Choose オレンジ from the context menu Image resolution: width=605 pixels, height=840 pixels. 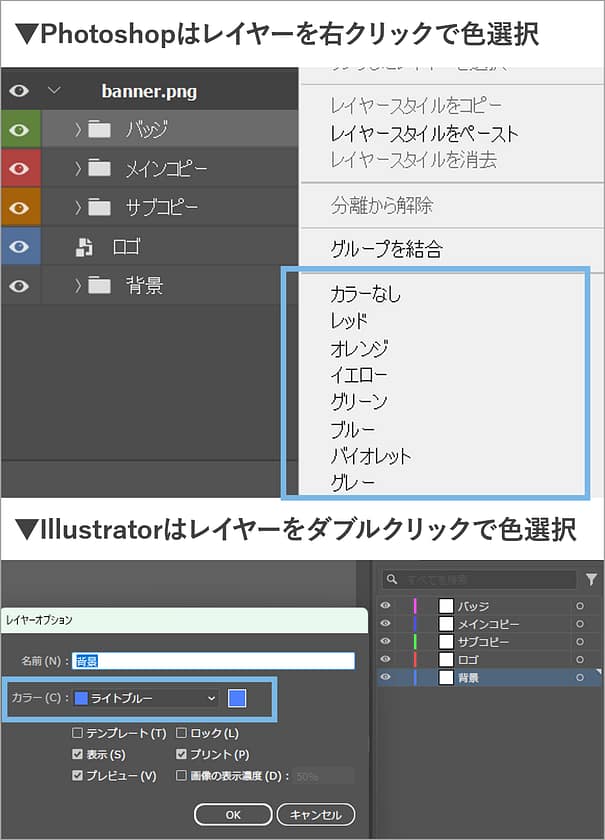tap(358, 349)
